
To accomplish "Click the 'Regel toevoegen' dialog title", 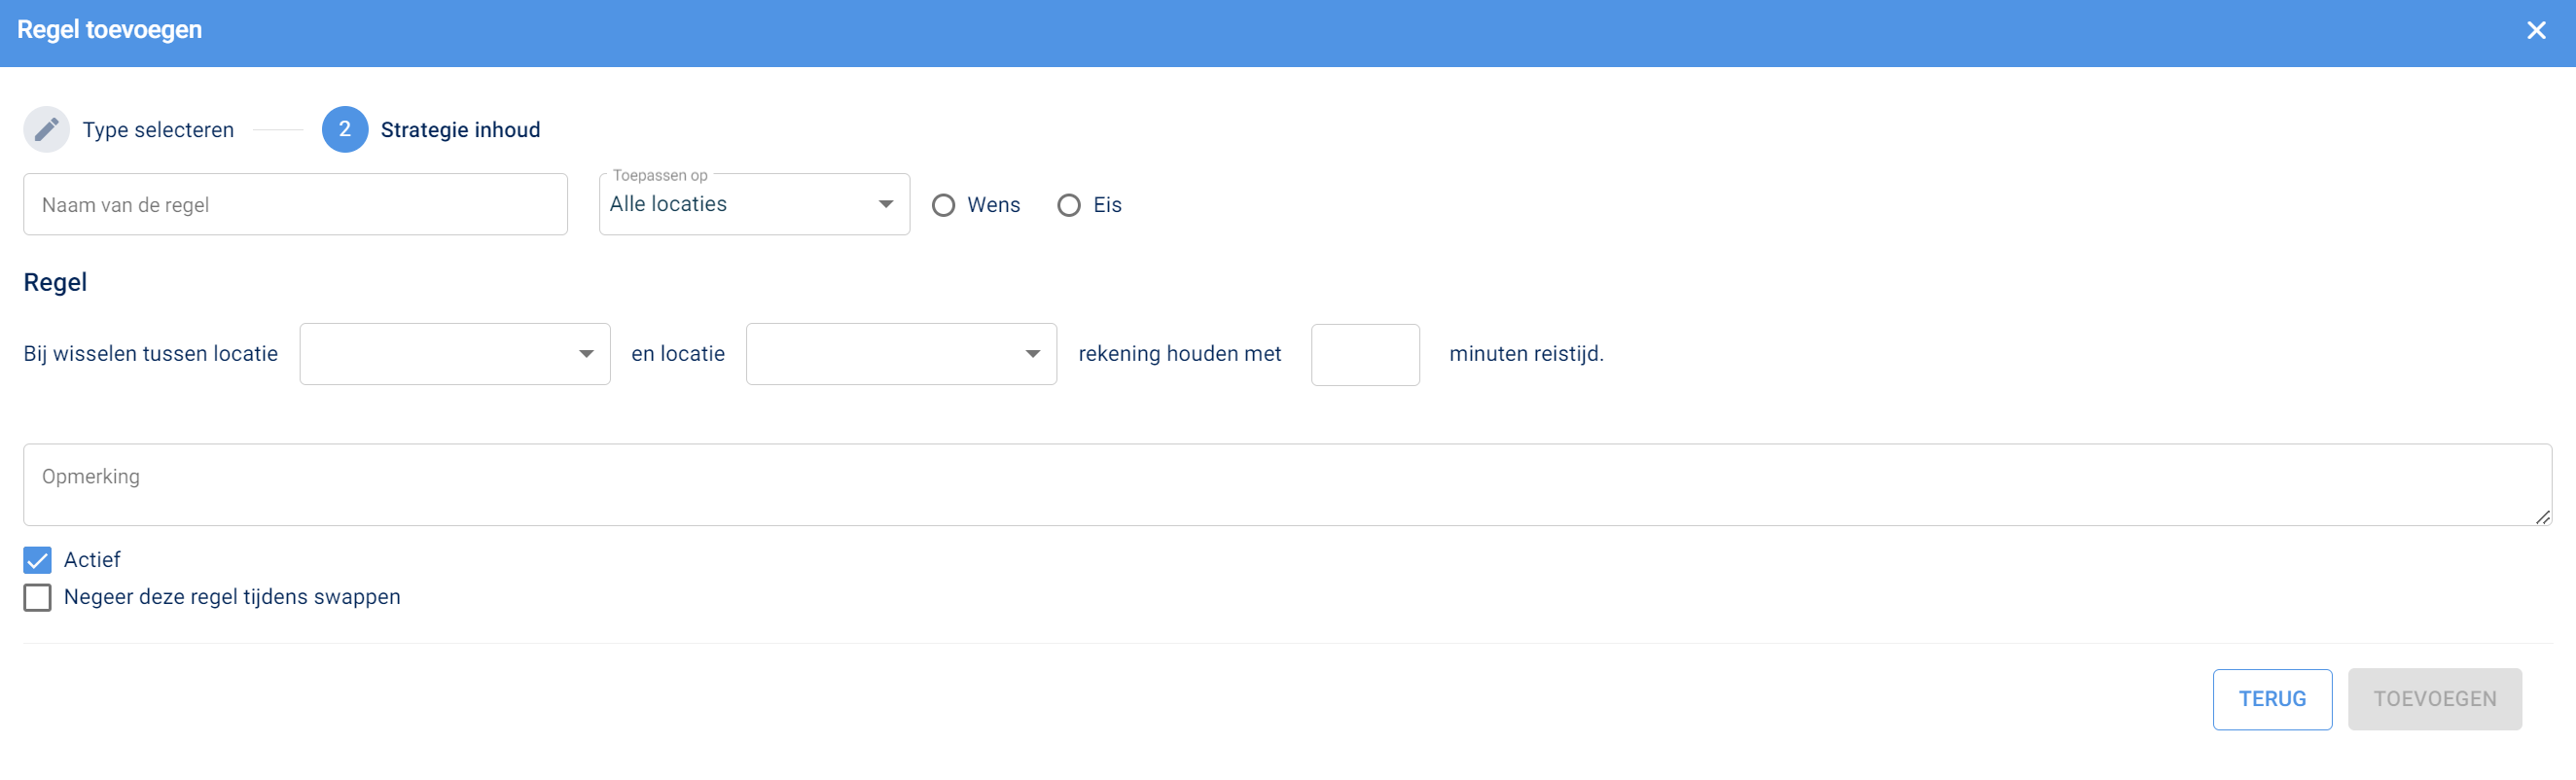I will [x=110, y=30].
